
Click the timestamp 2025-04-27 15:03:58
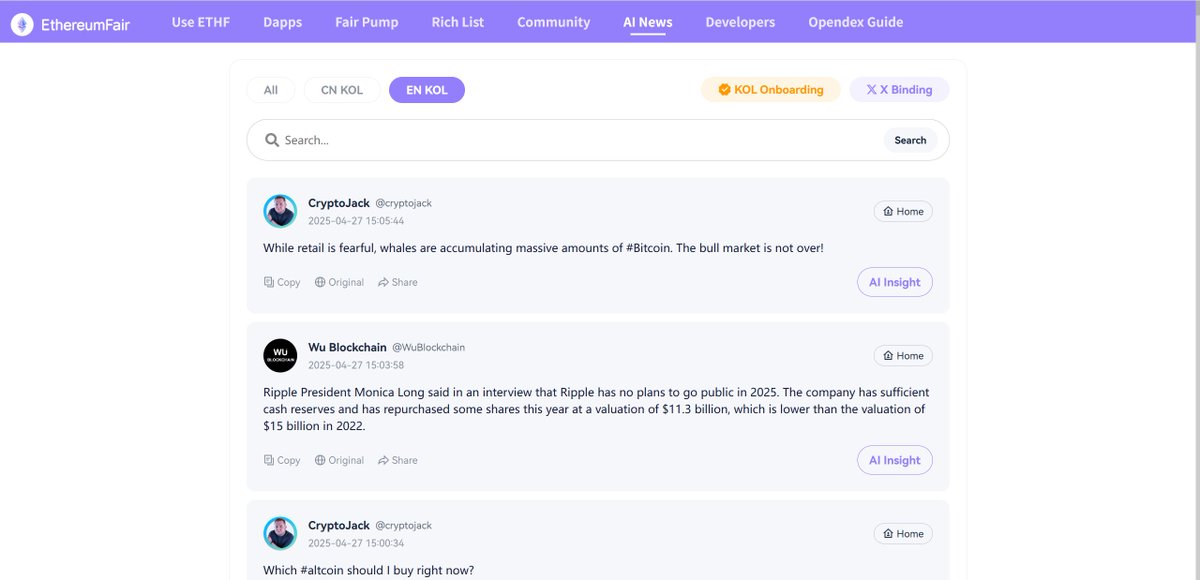[x=356, y=365]
